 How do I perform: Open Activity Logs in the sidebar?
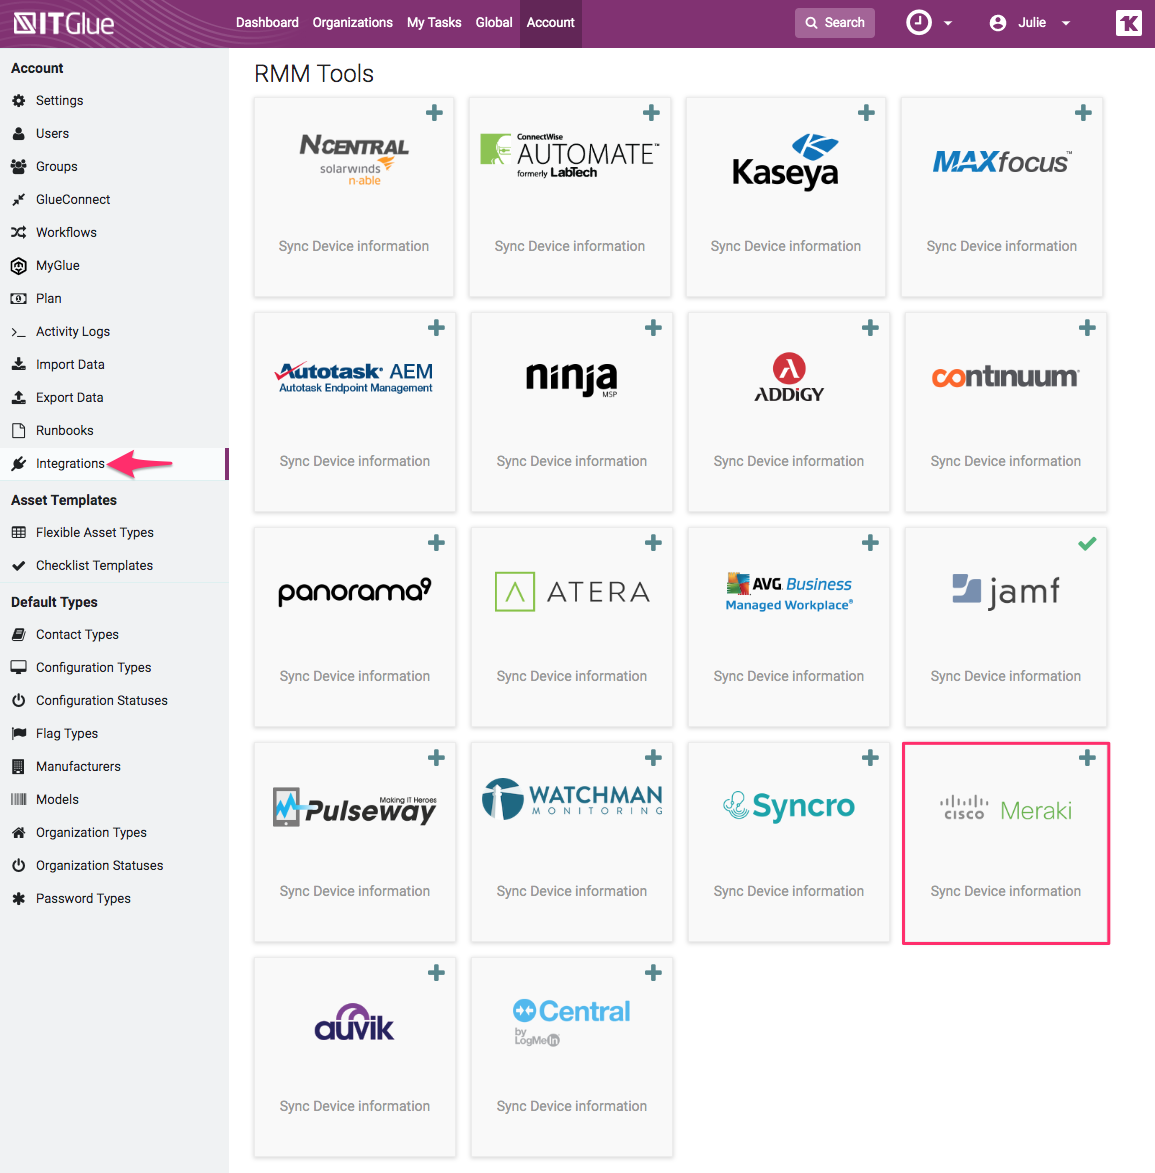(73, 331)
